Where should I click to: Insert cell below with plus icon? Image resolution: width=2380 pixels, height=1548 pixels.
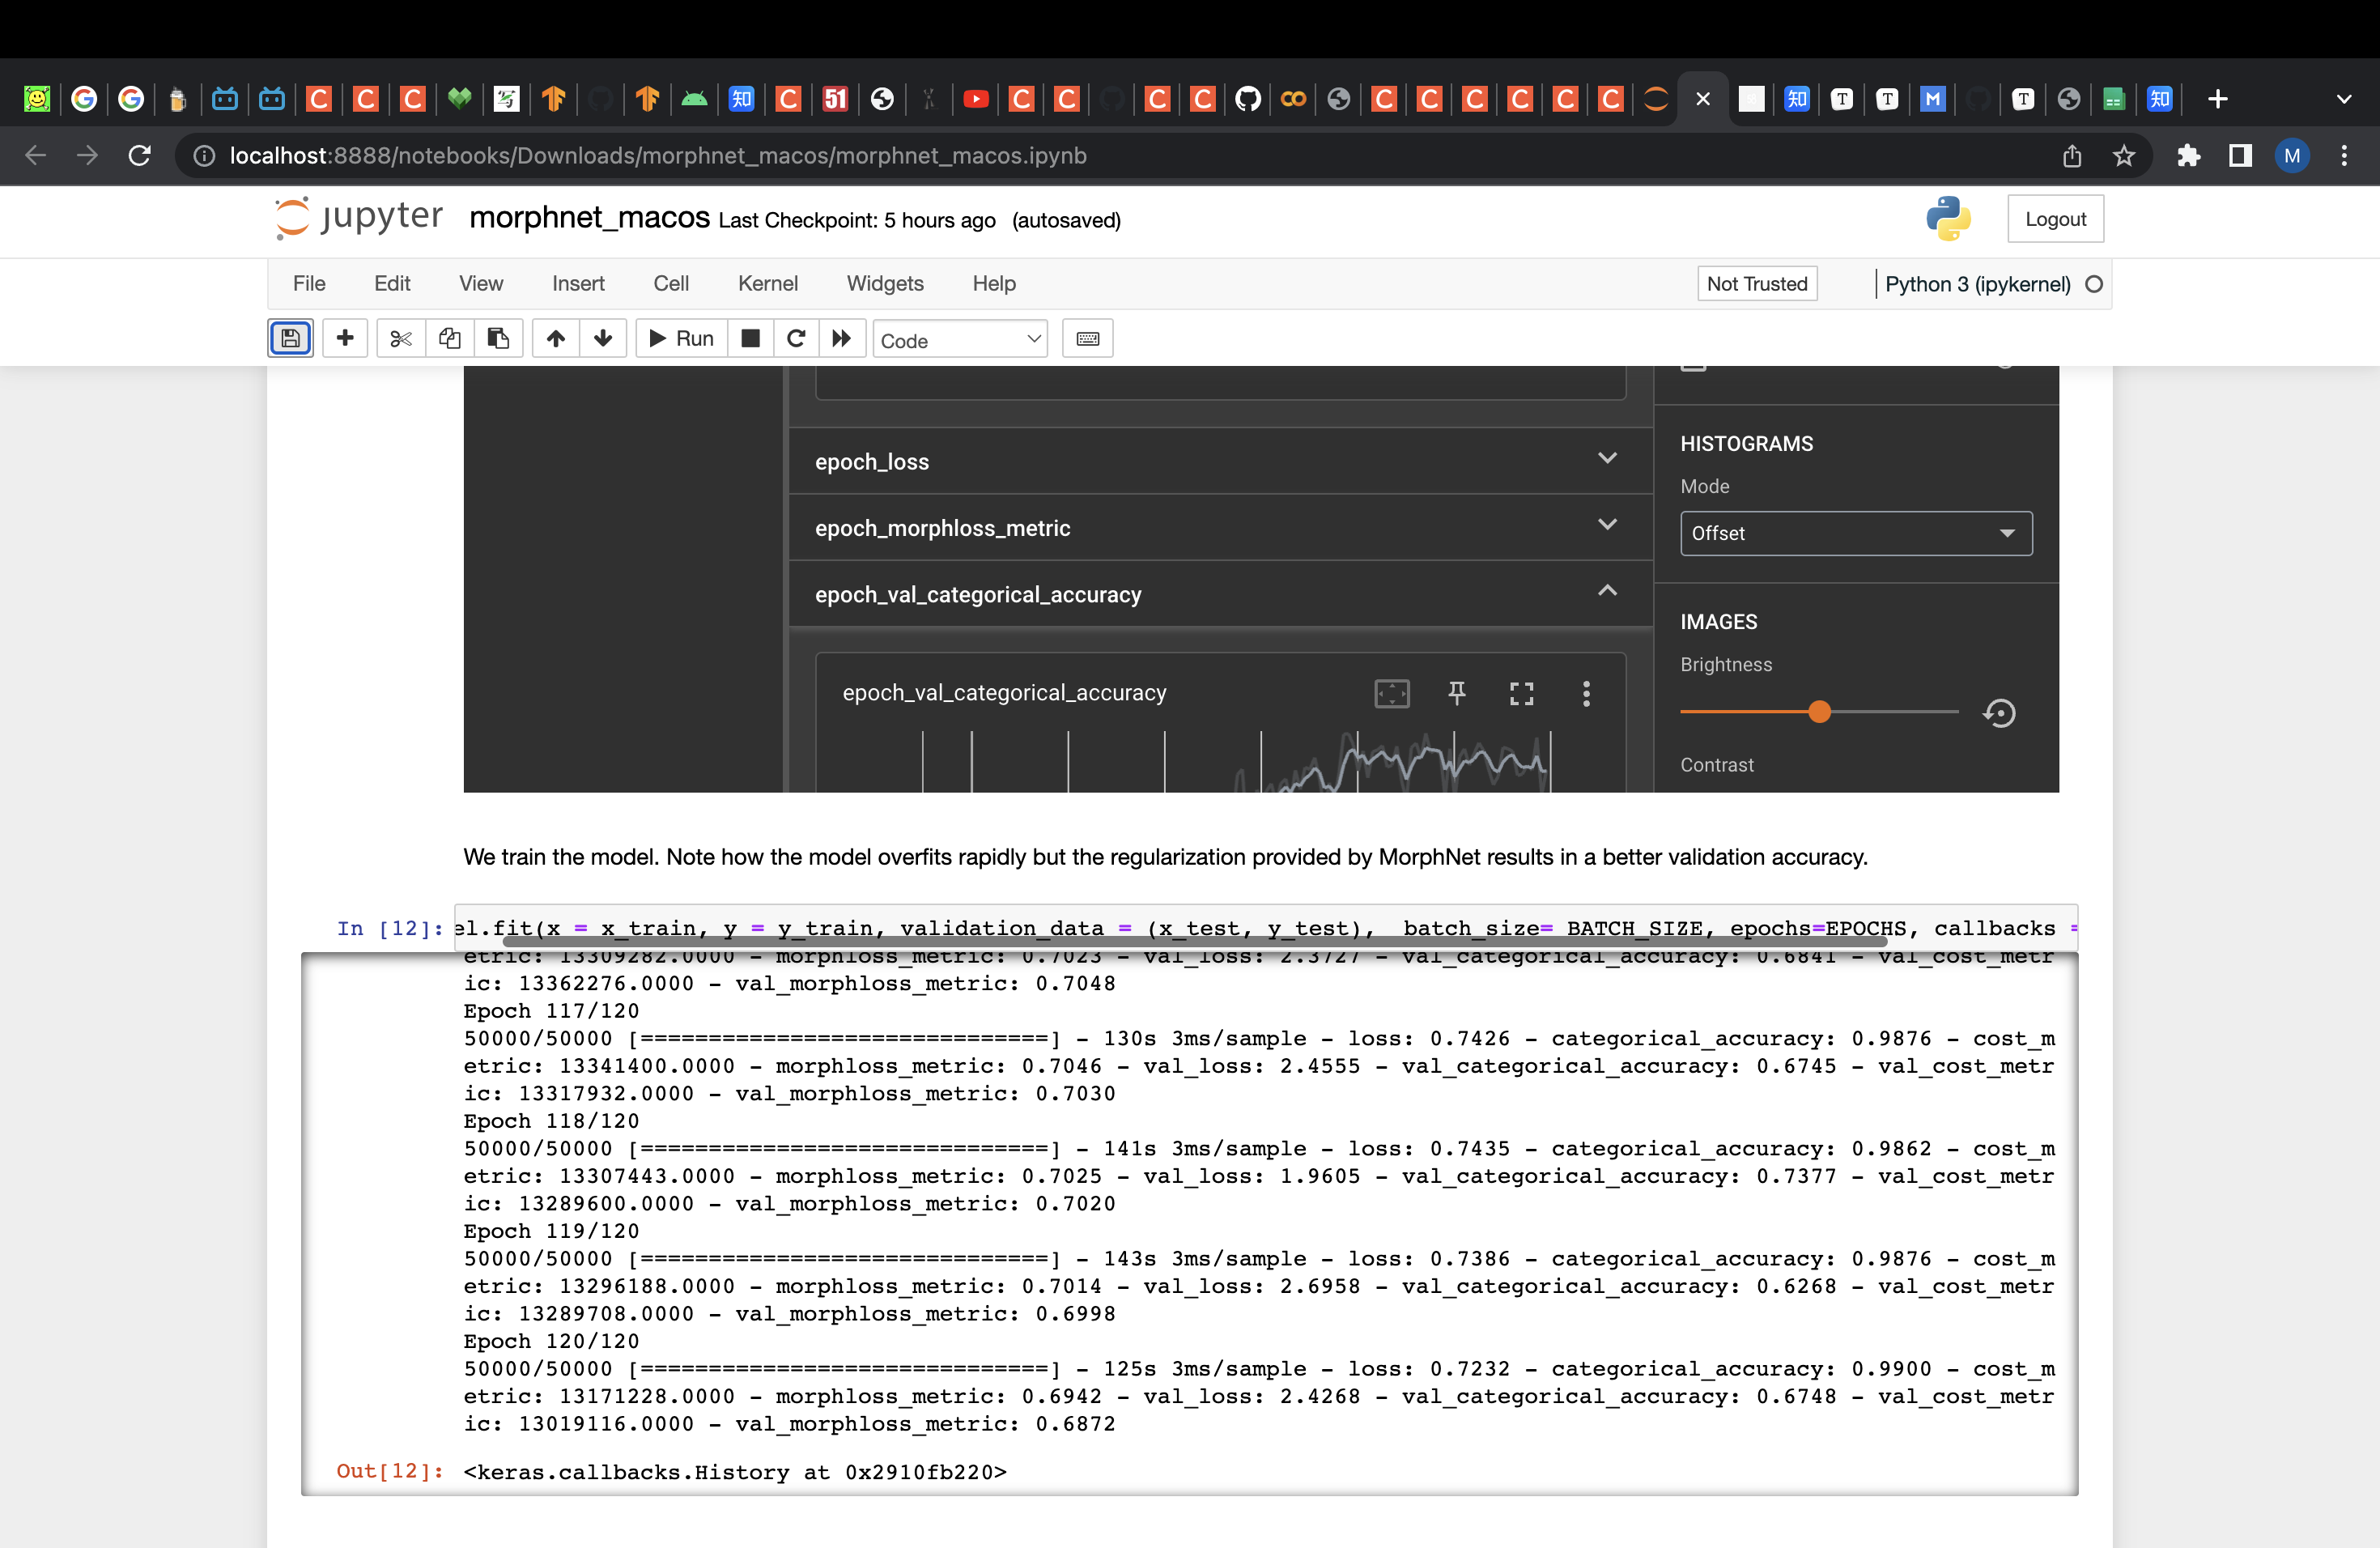click(x=345, y=339)
